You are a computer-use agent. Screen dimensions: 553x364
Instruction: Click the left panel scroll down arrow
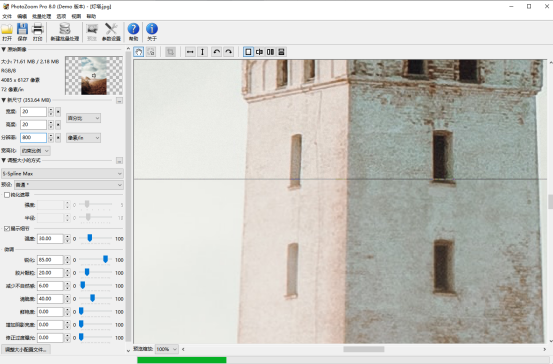click(x=128, y=350)
